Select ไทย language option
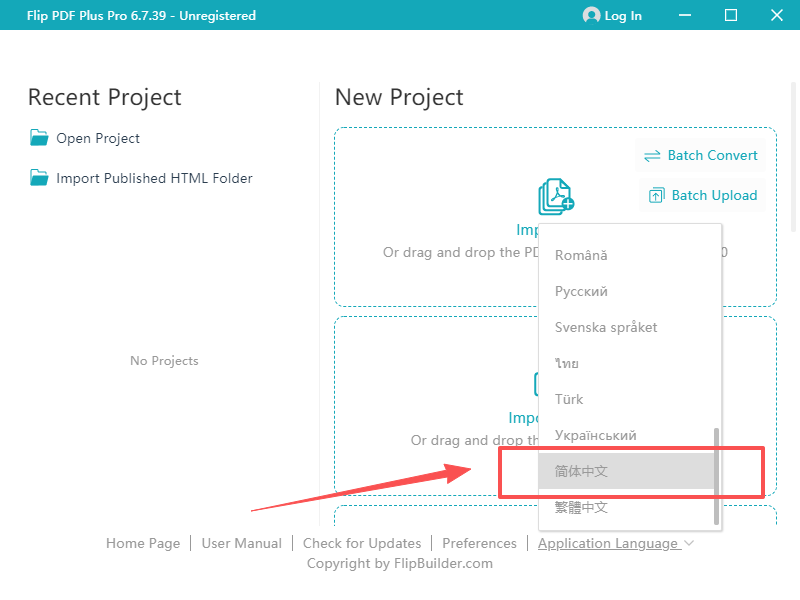This screenshot has height=600, width=800. point(567,363)
